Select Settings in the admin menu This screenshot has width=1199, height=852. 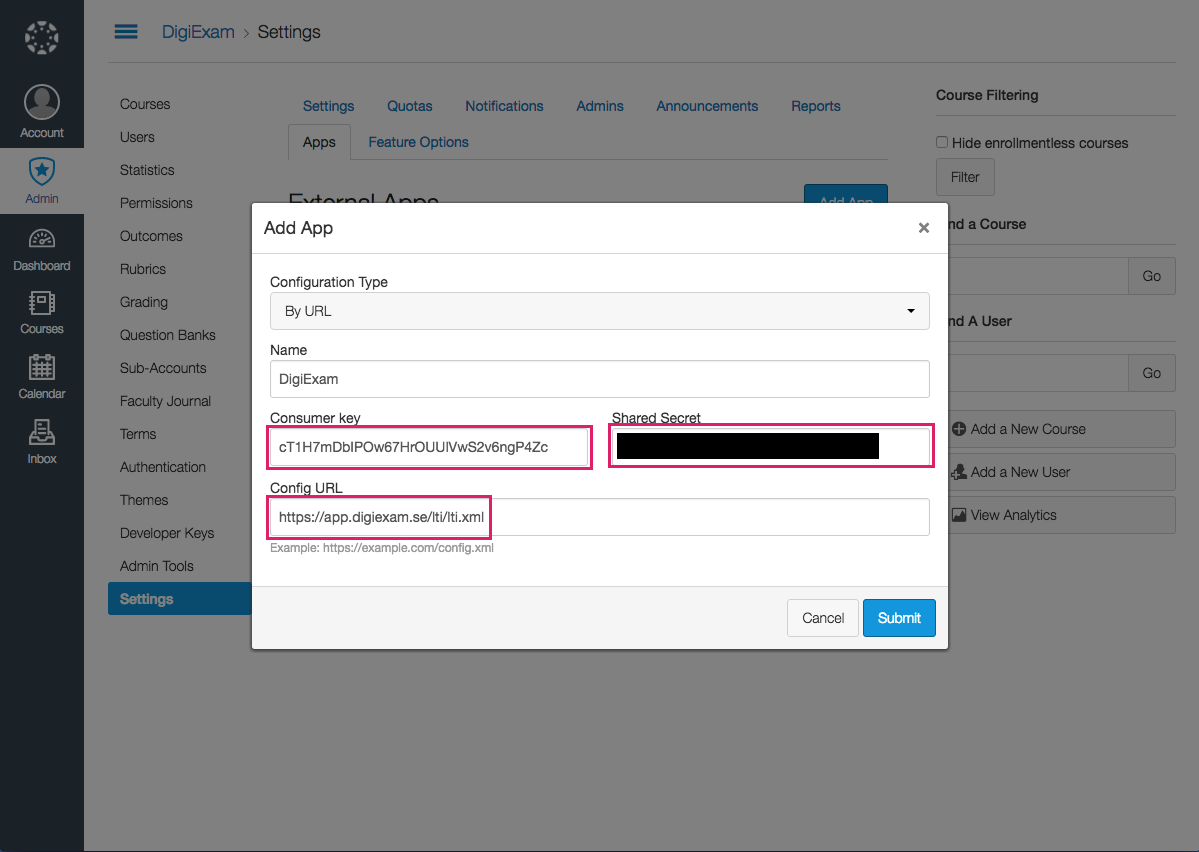tap(180, 599)
